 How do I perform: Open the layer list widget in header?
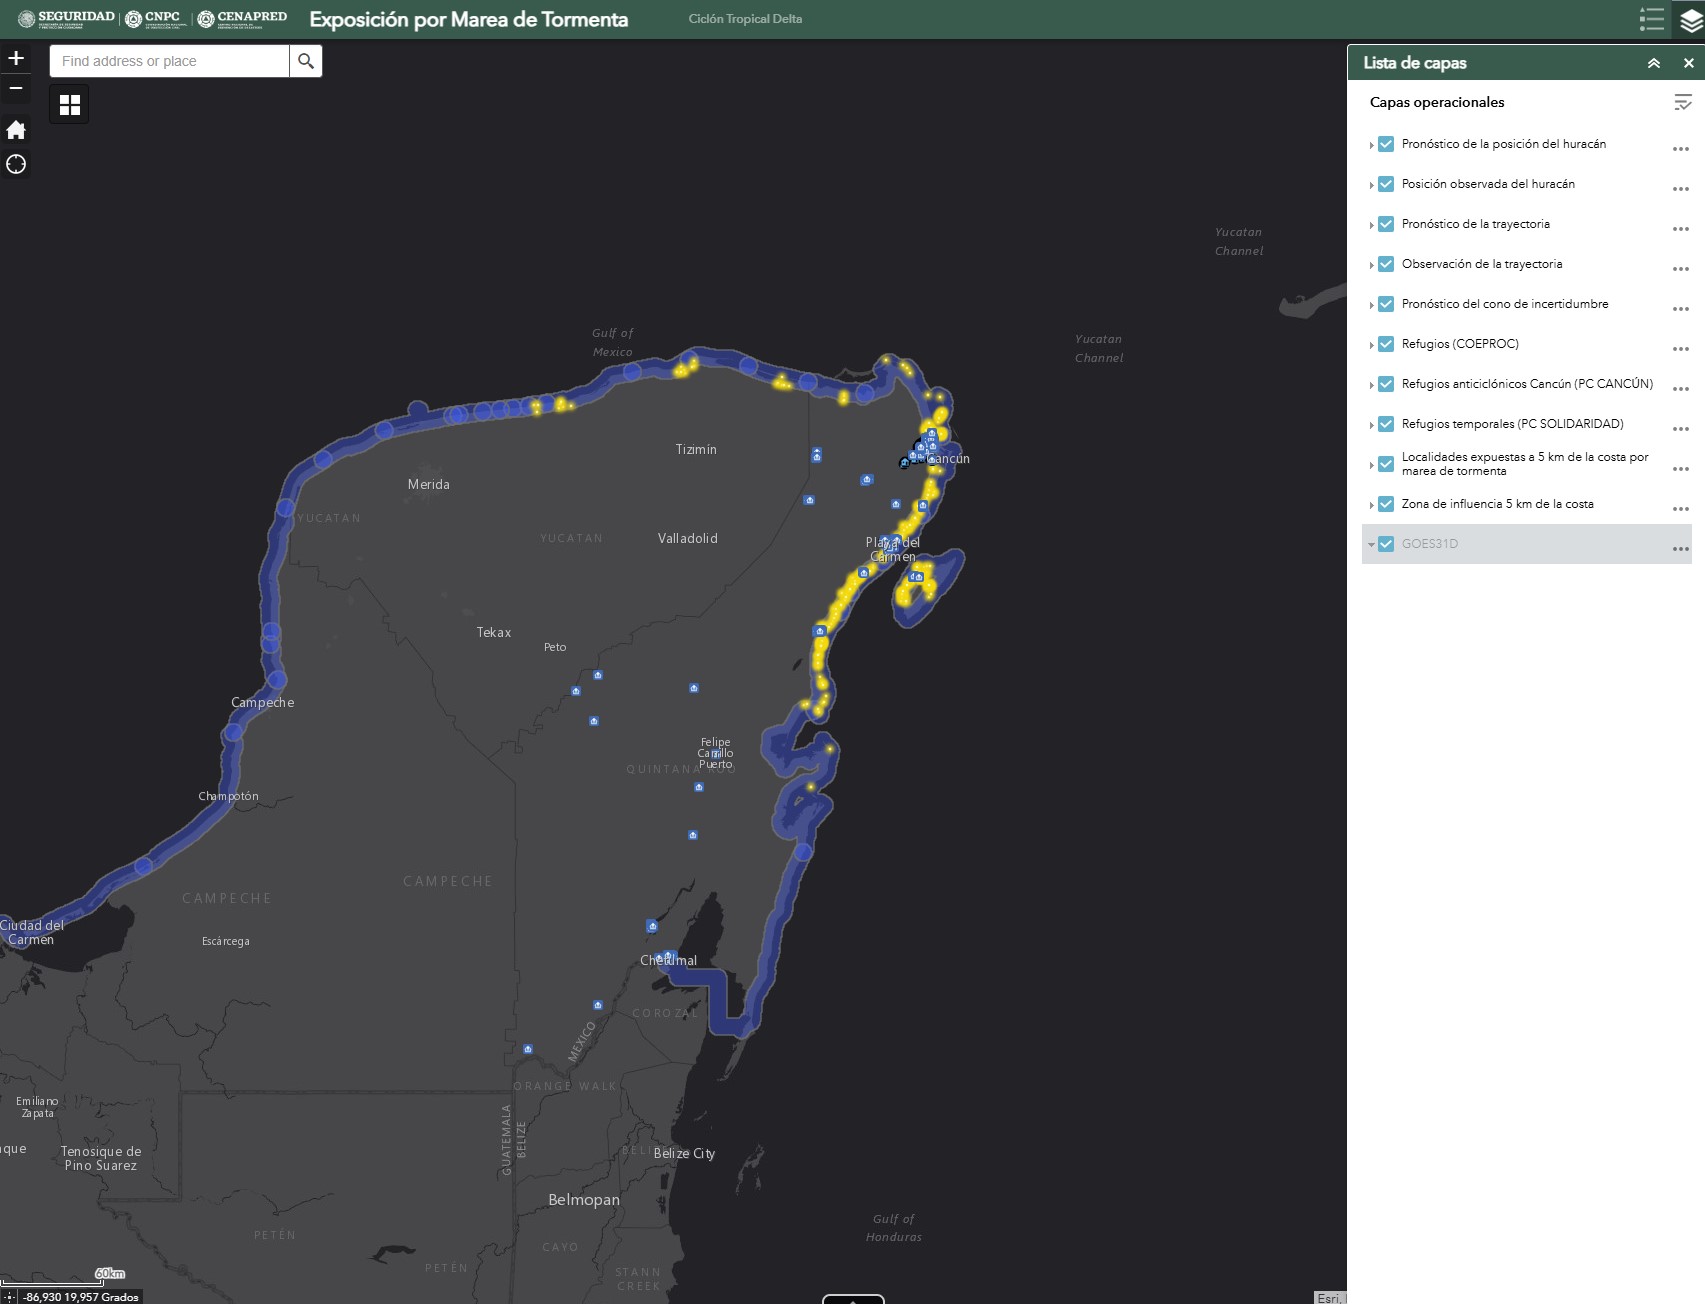[x=1691, y=19]
